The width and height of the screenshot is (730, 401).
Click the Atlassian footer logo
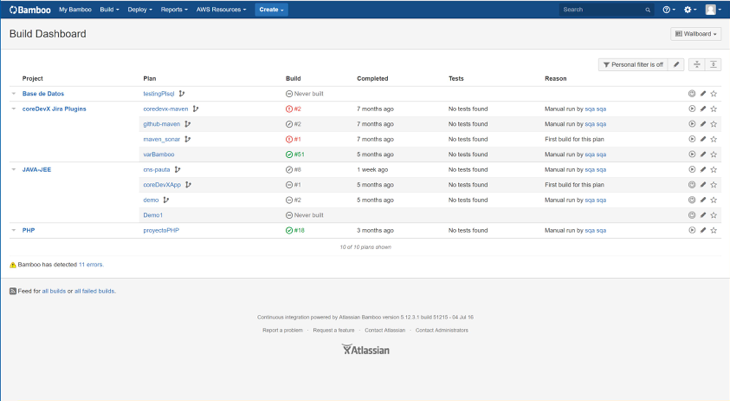(x=365, y=350)
